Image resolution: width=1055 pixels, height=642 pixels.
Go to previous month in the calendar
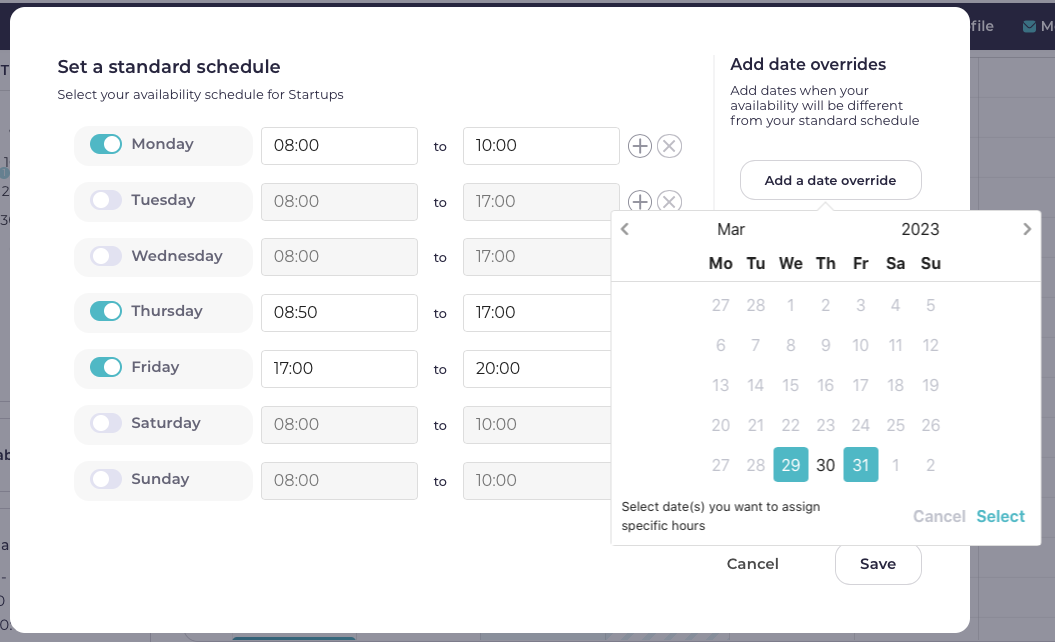pyautogui.click(x=625, y=229)
